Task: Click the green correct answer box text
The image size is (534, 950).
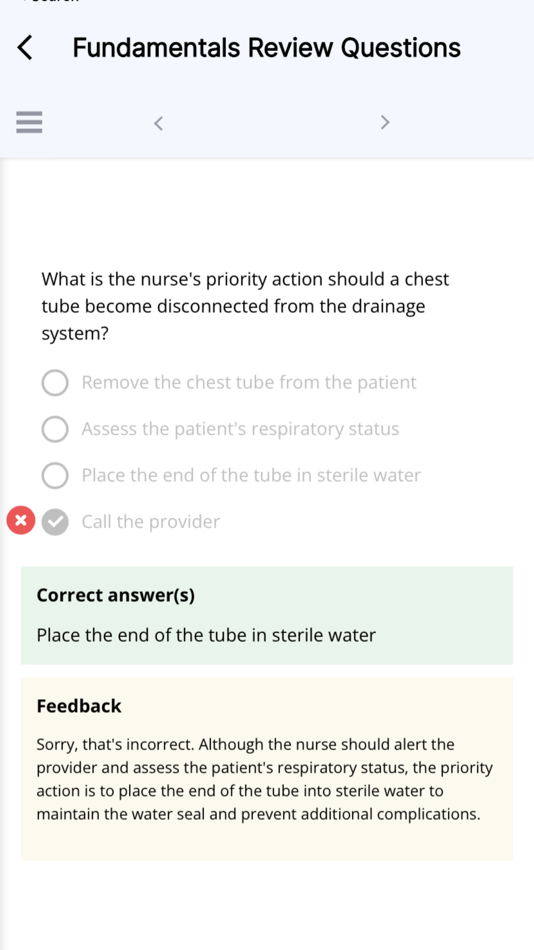Action: click(206, 635)
